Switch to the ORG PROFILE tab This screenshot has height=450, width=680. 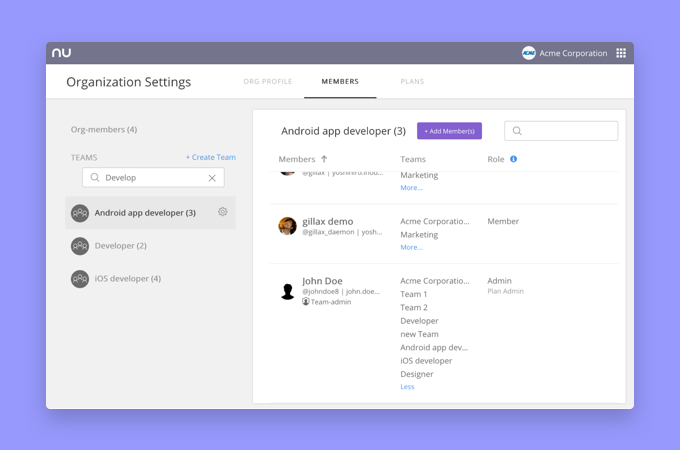[268, 82]
